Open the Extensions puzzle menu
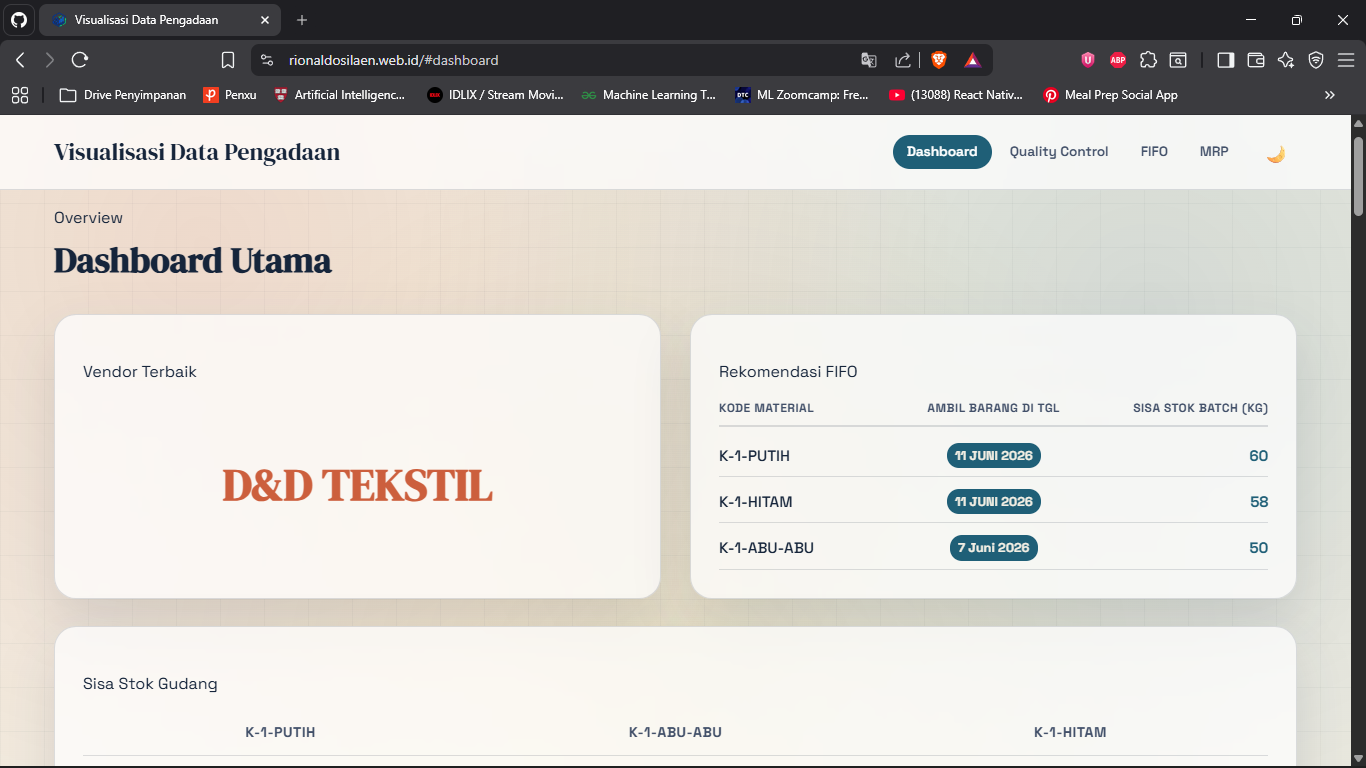1366x768 pixels. click(1148, 60)
